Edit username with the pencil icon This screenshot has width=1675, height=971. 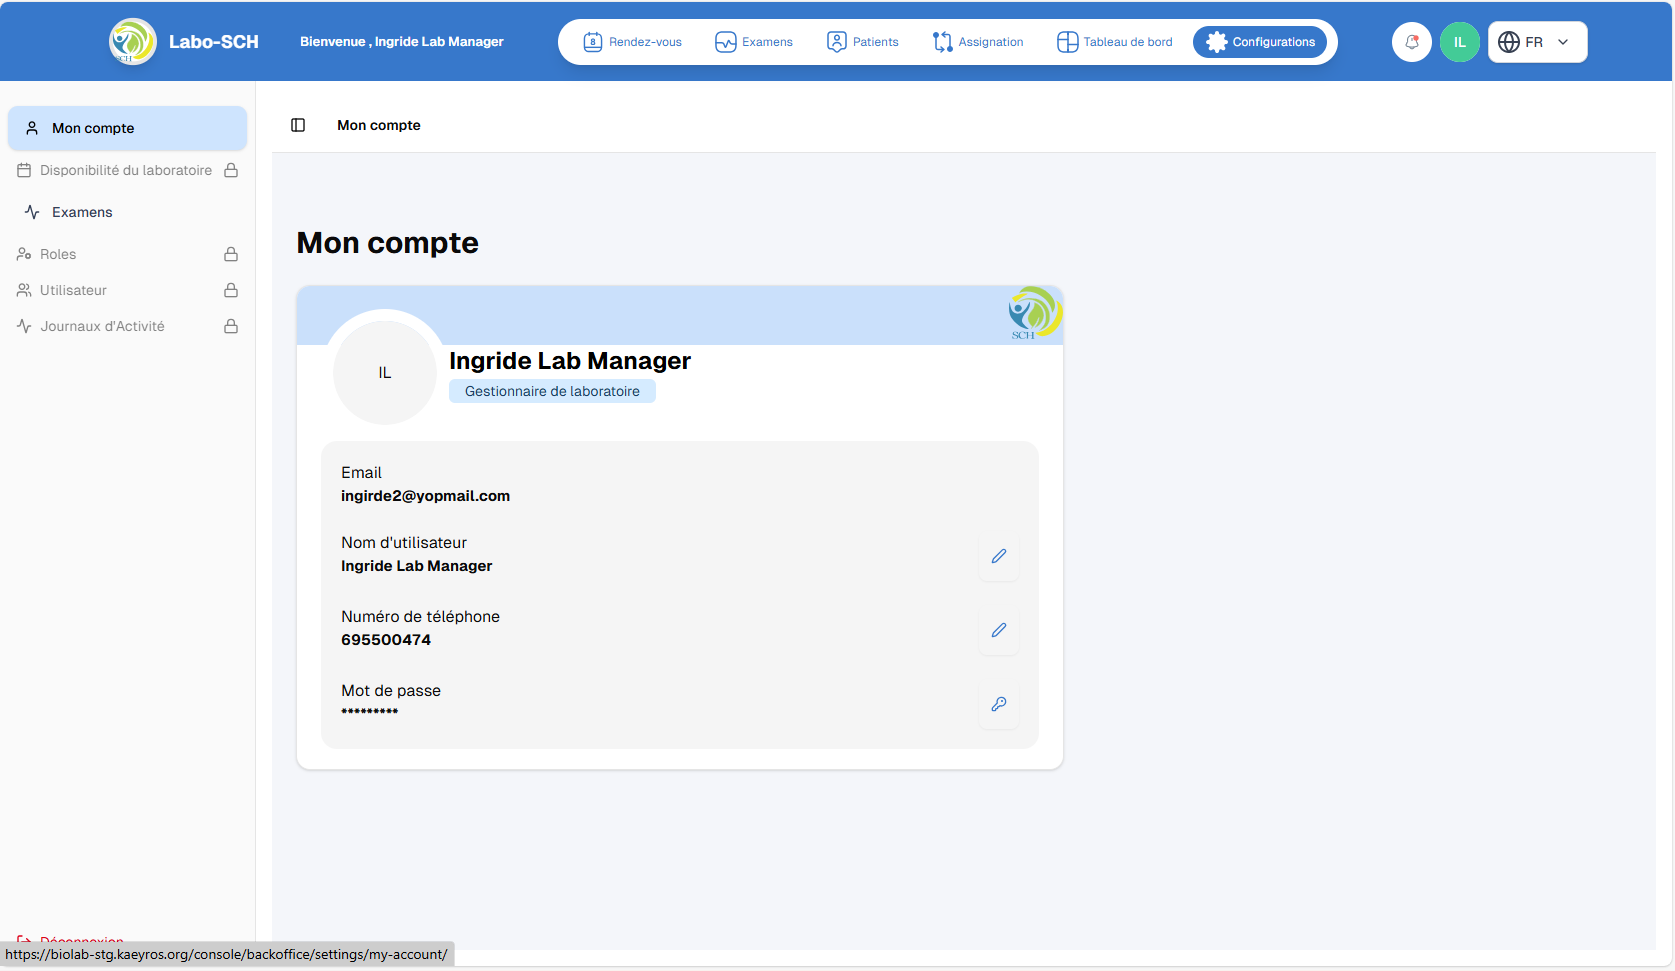pos(998,556)
